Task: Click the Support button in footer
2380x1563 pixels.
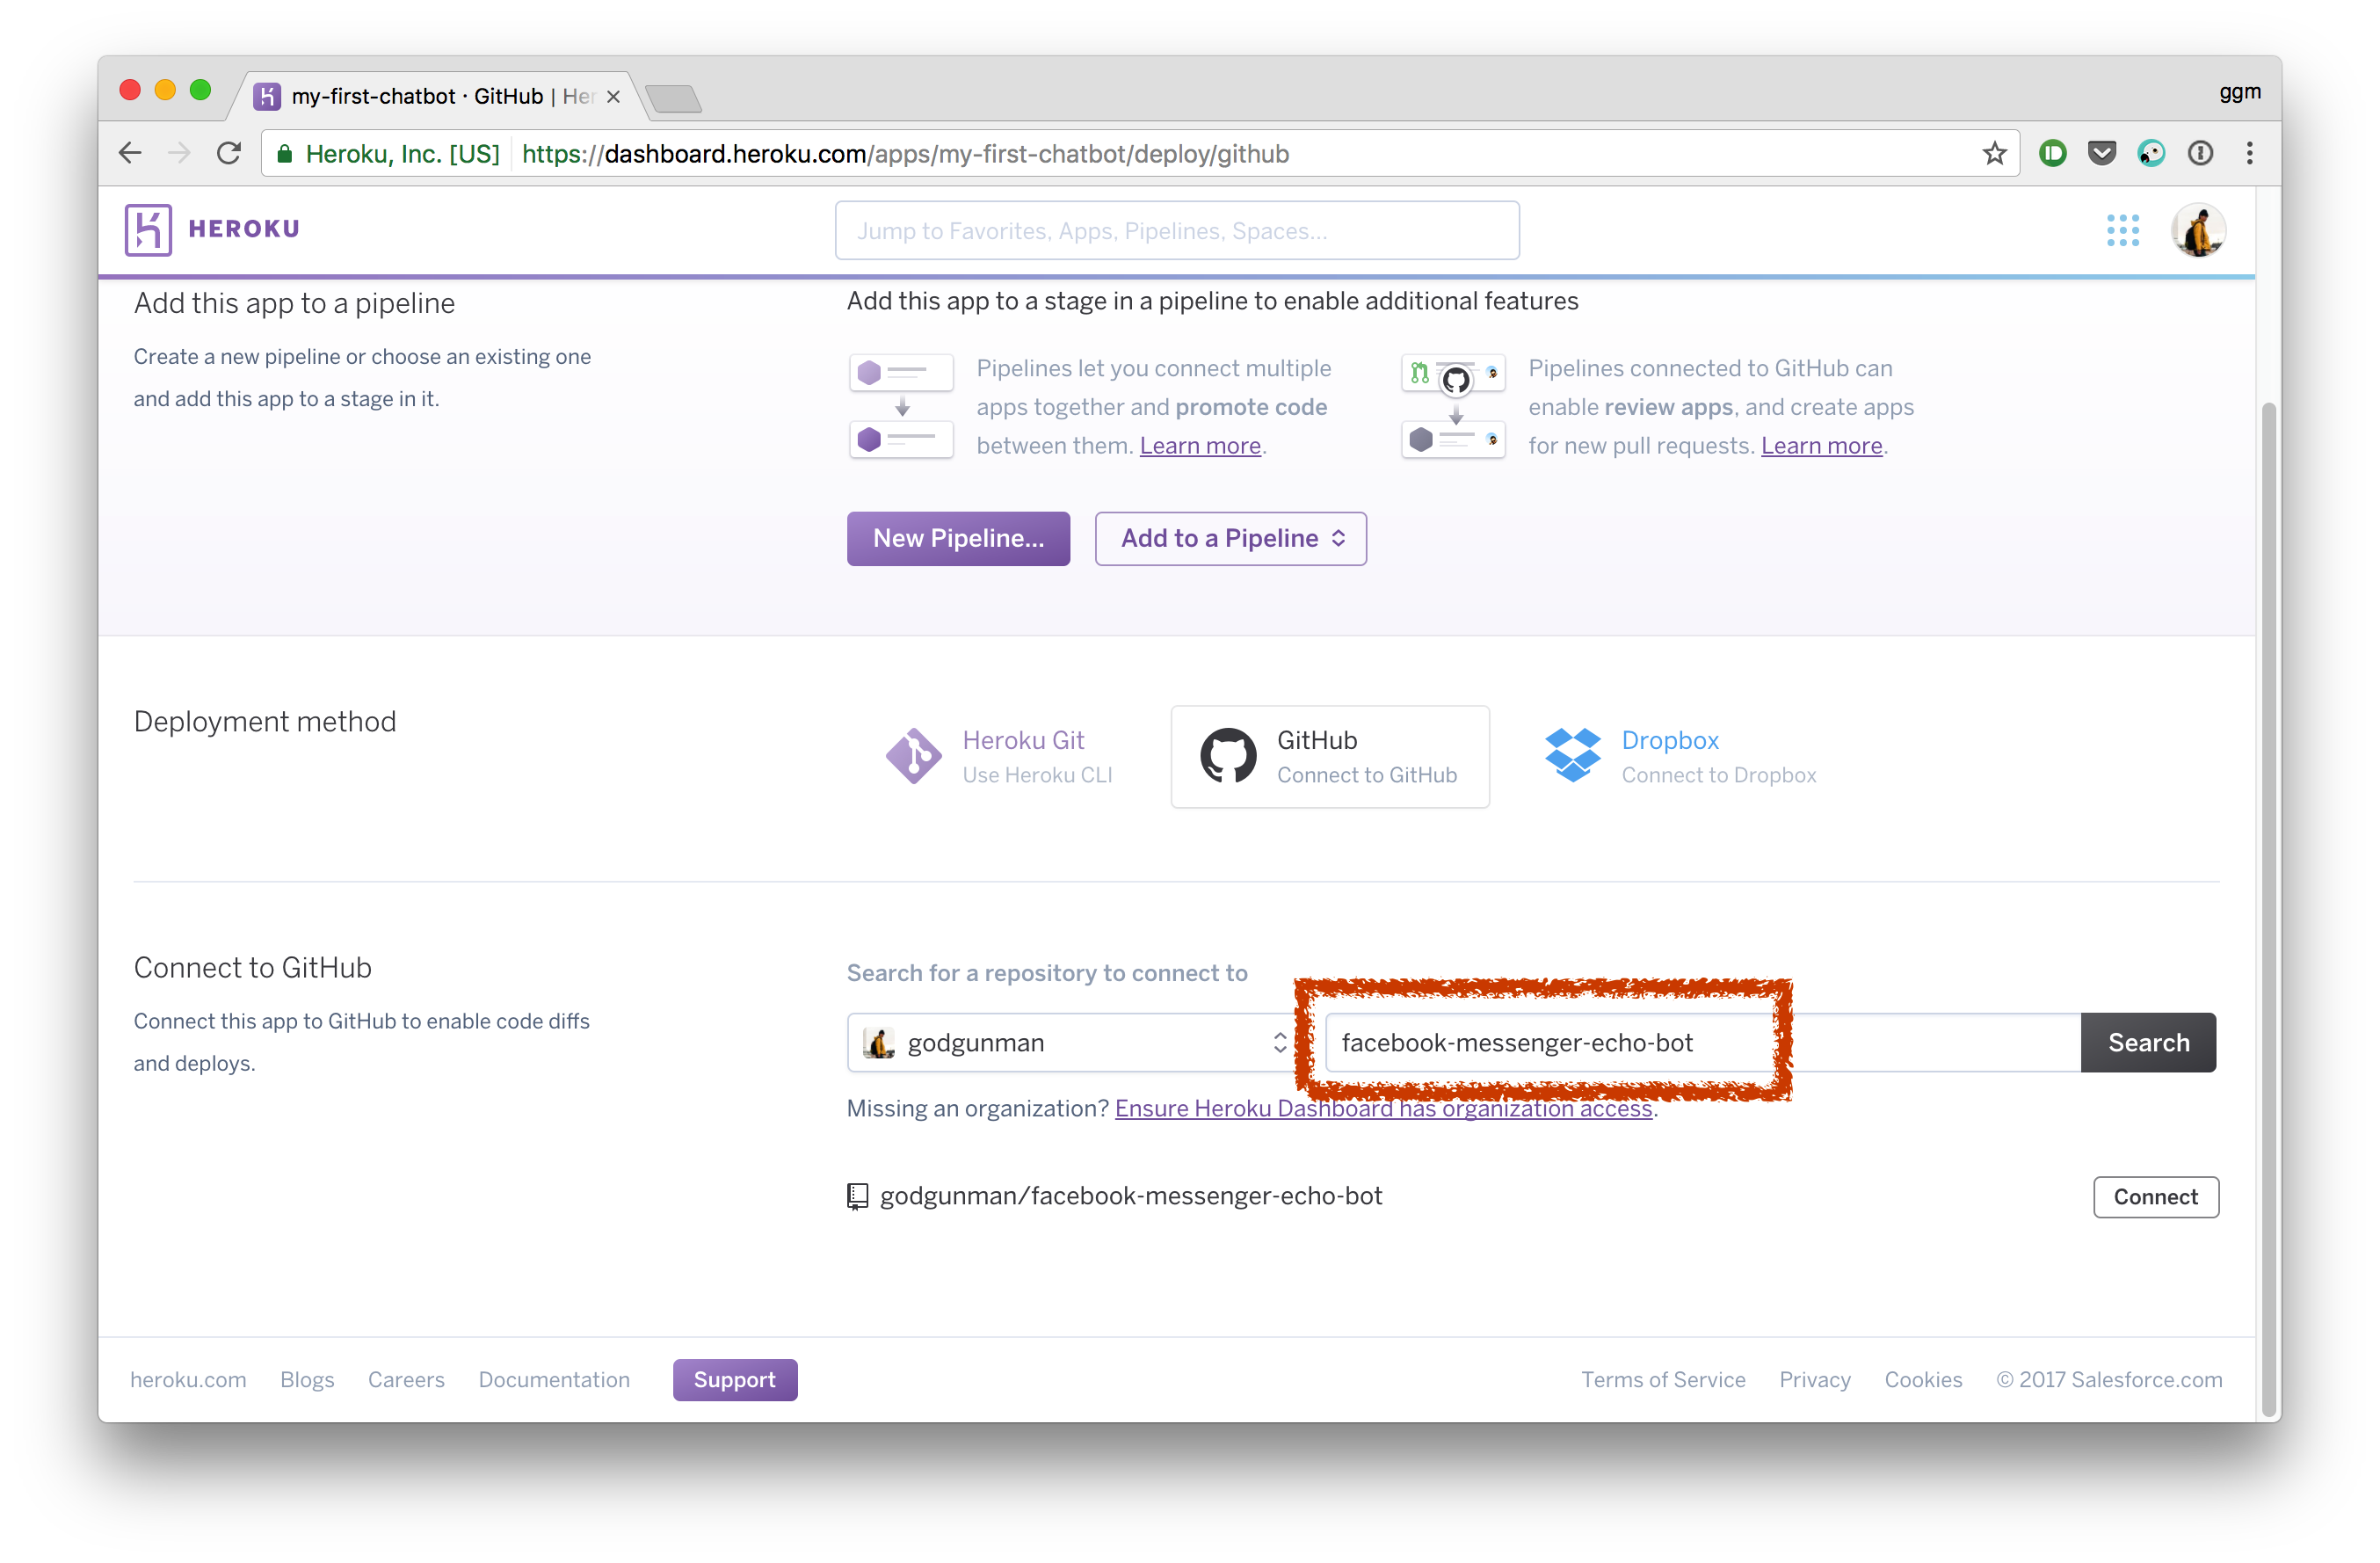Action: 735,1380
